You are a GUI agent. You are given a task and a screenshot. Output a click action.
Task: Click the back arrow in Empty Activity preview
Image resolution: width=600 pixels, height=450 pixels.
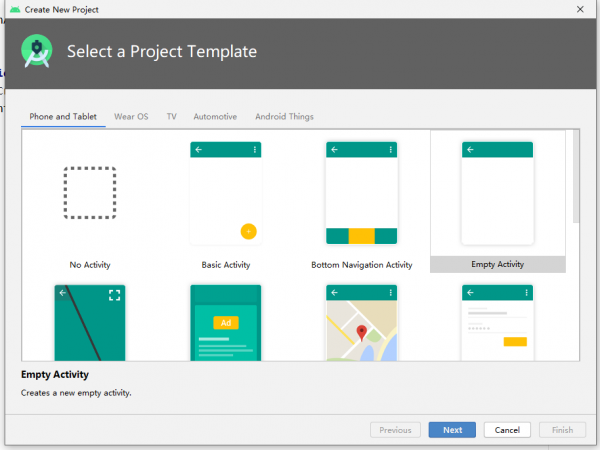point(470,149)
